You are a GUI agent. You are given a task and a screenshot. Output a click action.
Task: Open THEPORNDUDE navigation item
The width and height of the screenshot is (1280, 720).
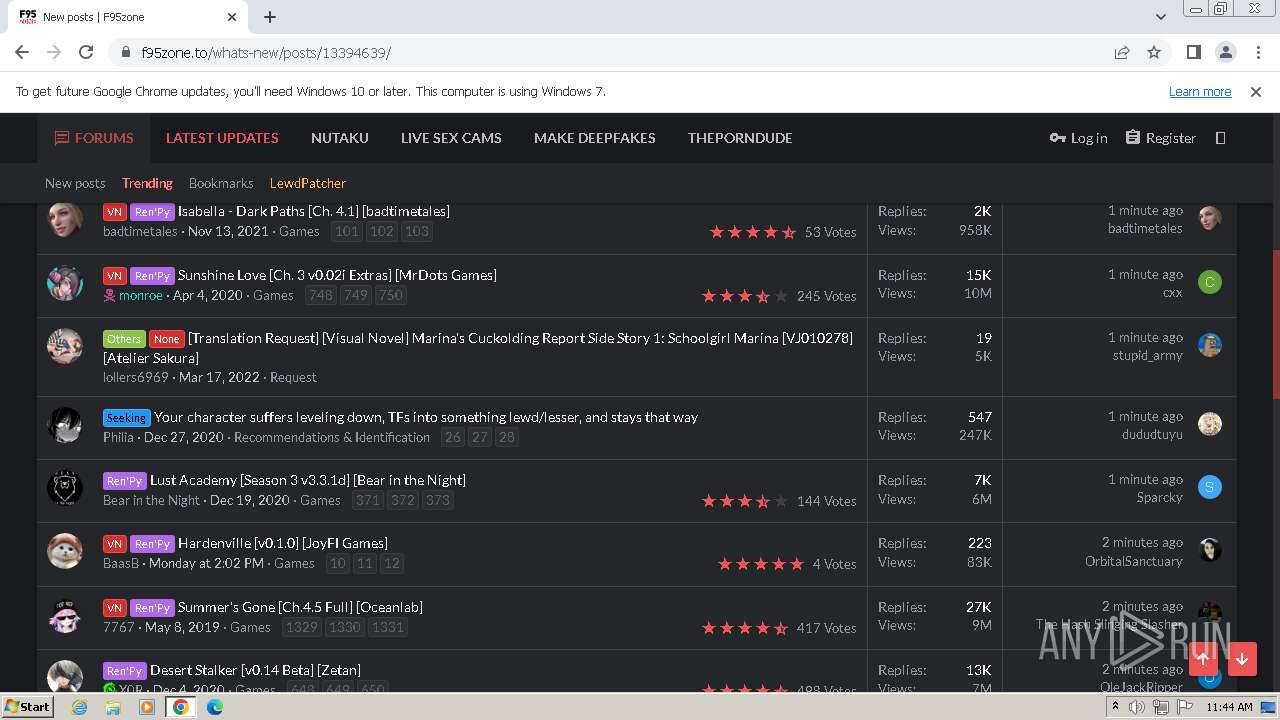pyautogui.click(x=740, y=138)
